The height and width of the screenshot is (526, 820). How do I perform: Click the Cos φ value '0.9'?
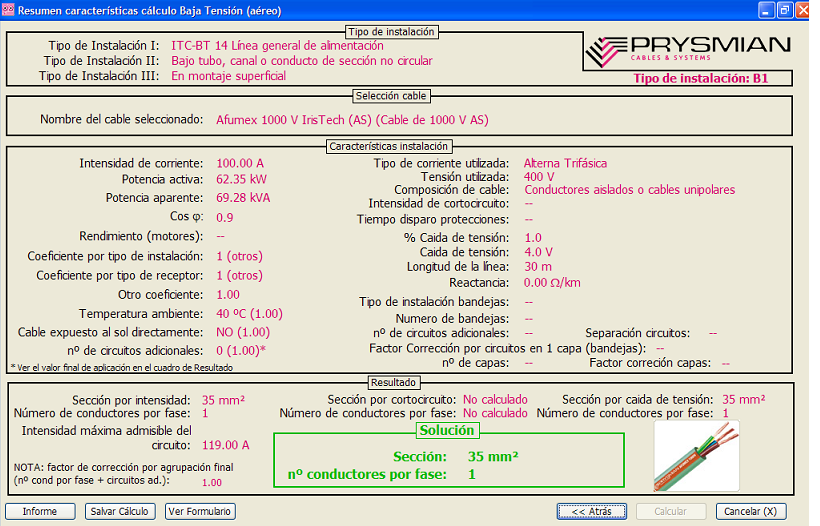point(225,217)
